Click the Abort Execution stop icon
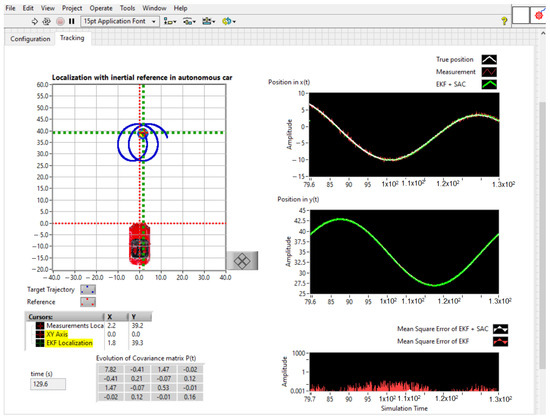The height and width of the screenshot is (418, 550). (x=60, y=21)
